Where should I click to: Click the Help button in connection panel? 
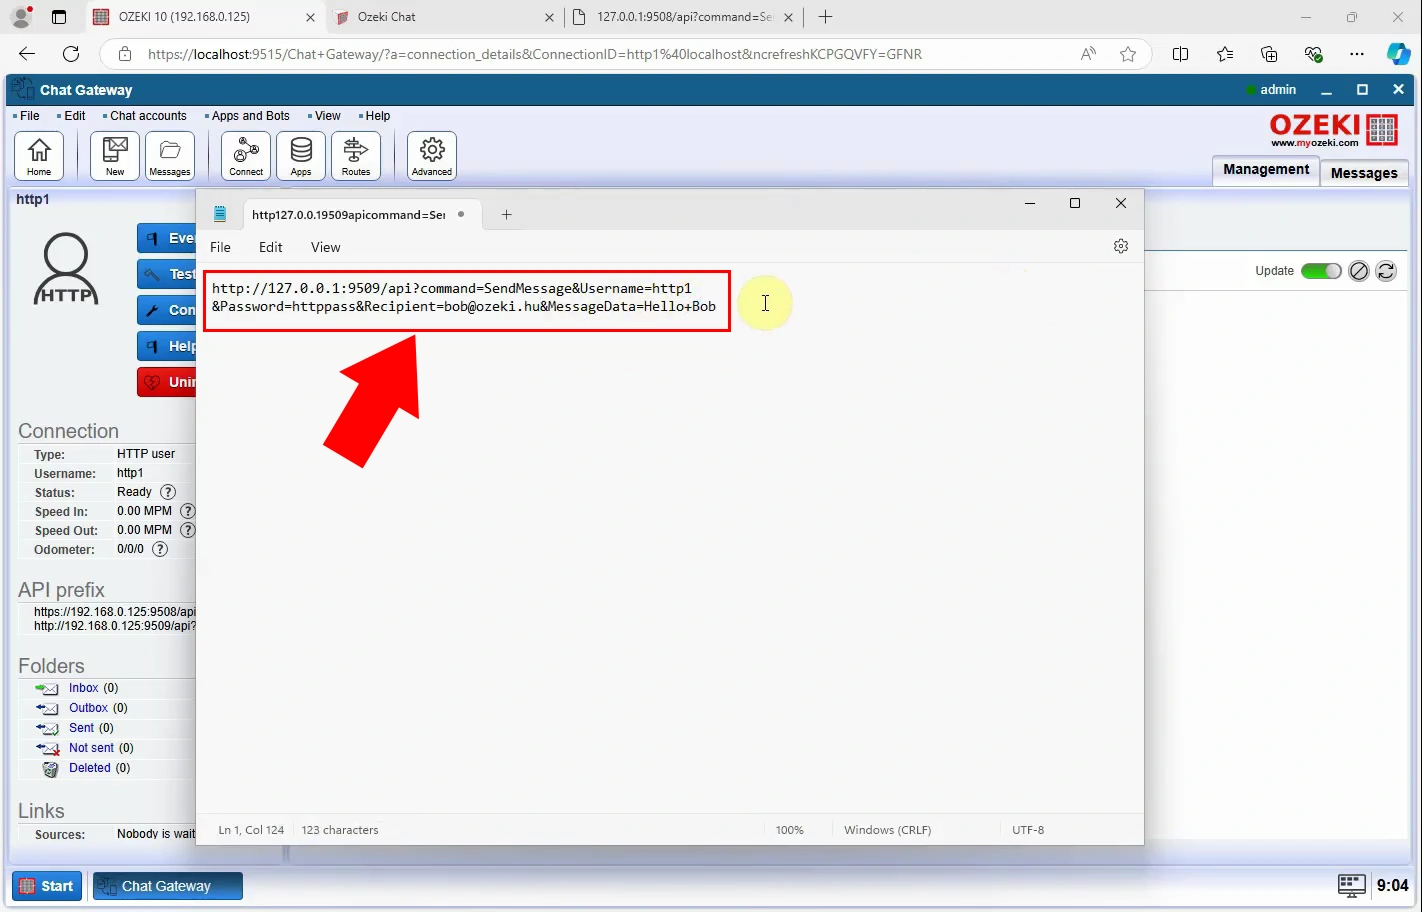pos(167,346)
